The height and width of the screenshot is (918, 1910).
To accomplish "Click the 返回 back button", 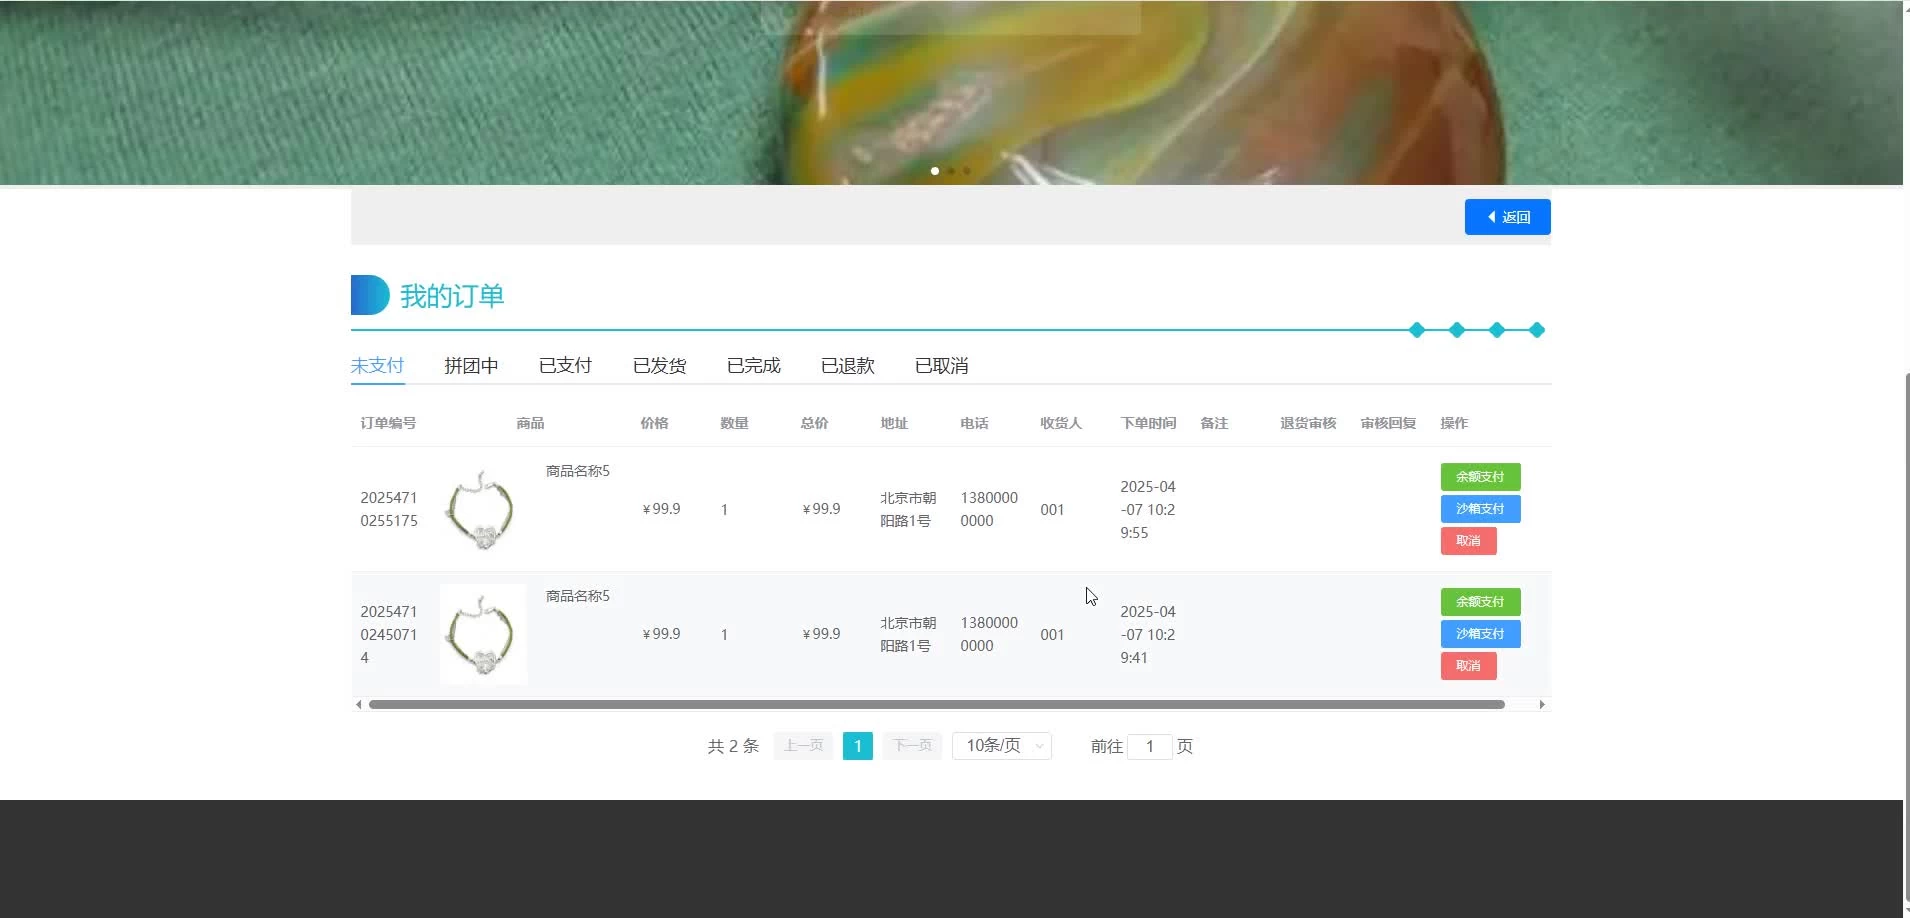I will coord(1507,217).
